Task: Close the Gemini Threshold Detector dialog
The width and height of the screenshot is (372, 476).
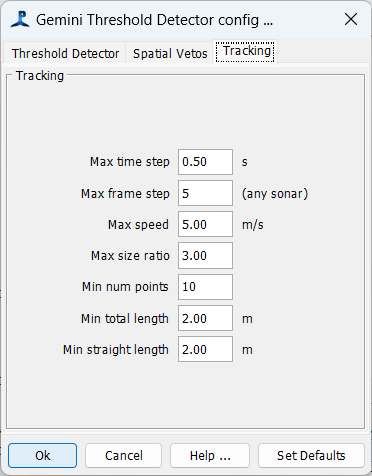Action: click(x=351, y=19)
